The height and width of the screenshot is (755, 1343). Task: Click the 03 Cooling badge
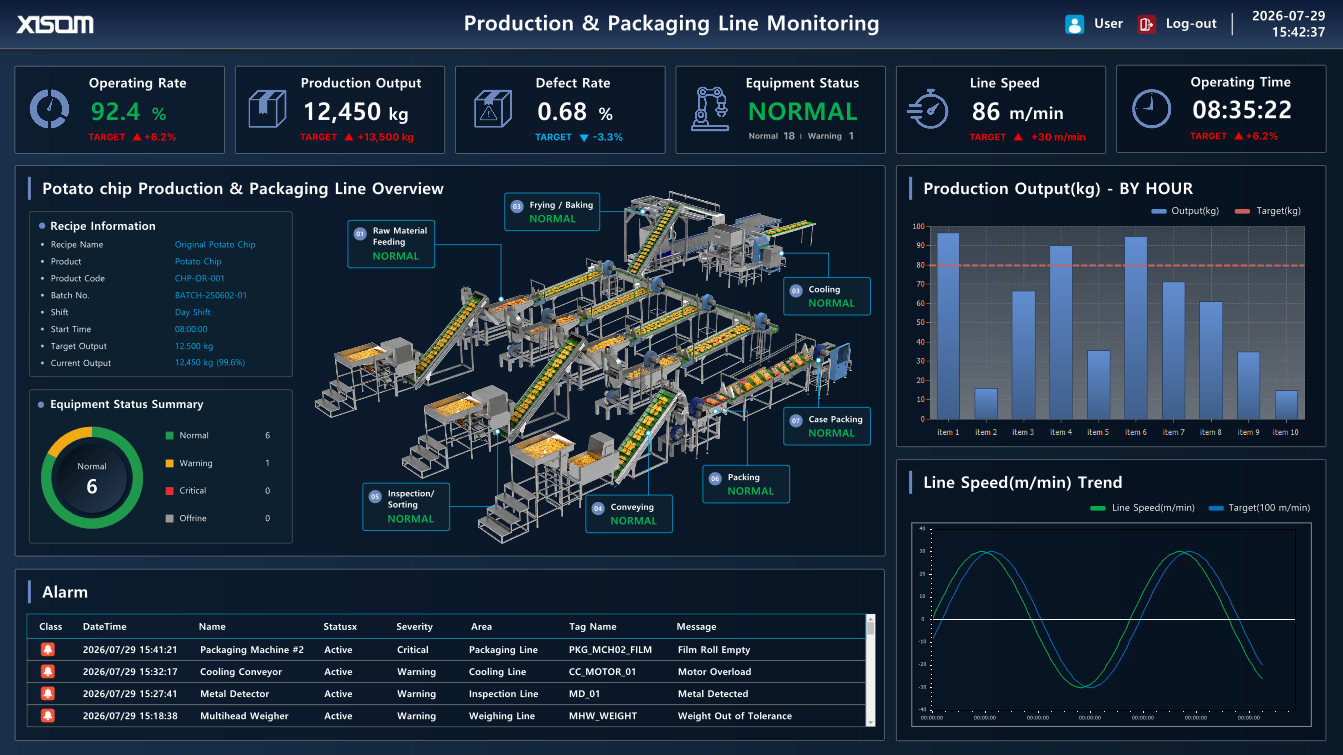tap(796, 290)
